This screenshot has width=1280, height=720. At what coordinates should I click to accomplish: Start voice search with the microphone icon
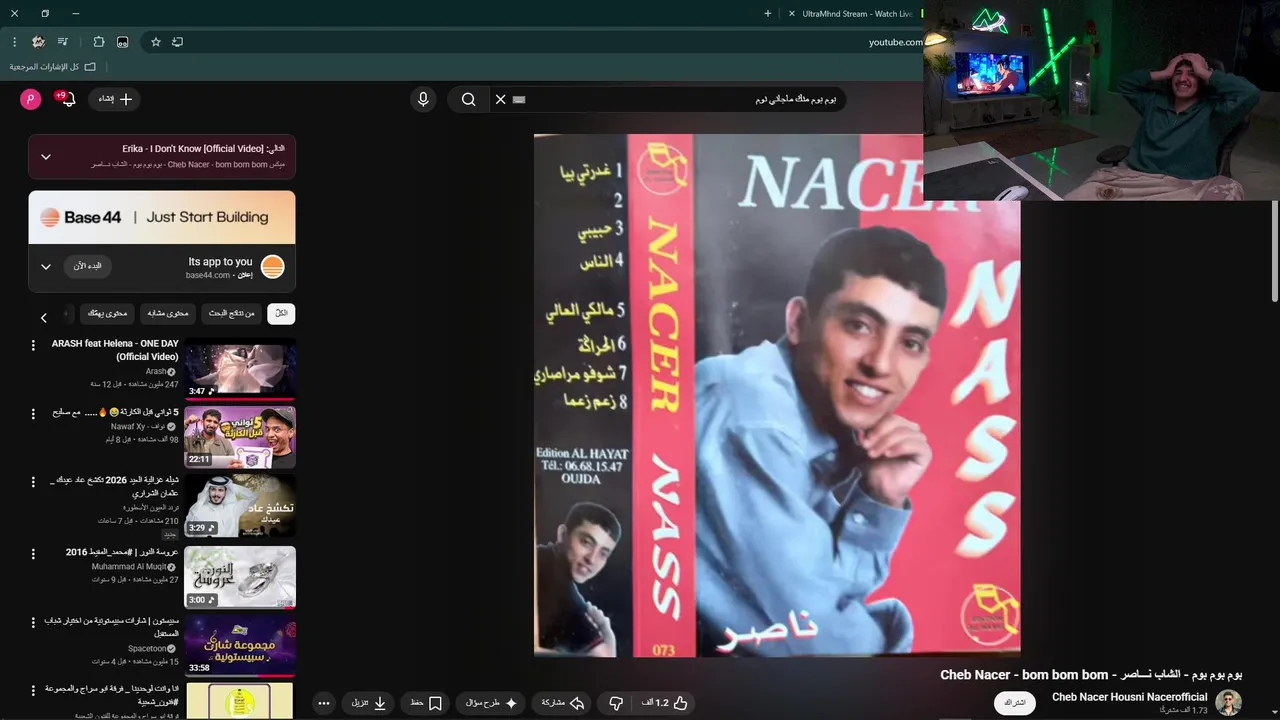(x=423, y=99)
